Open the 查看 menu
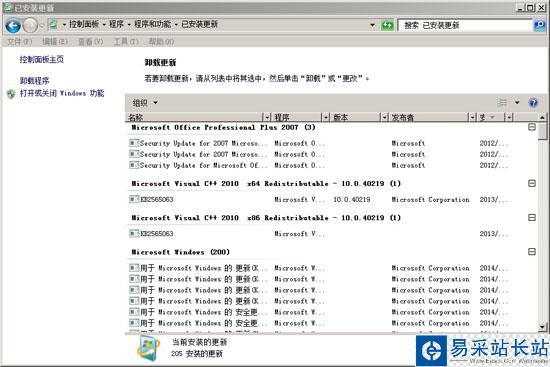Viewport: 550px width, 367px height. 90,42
